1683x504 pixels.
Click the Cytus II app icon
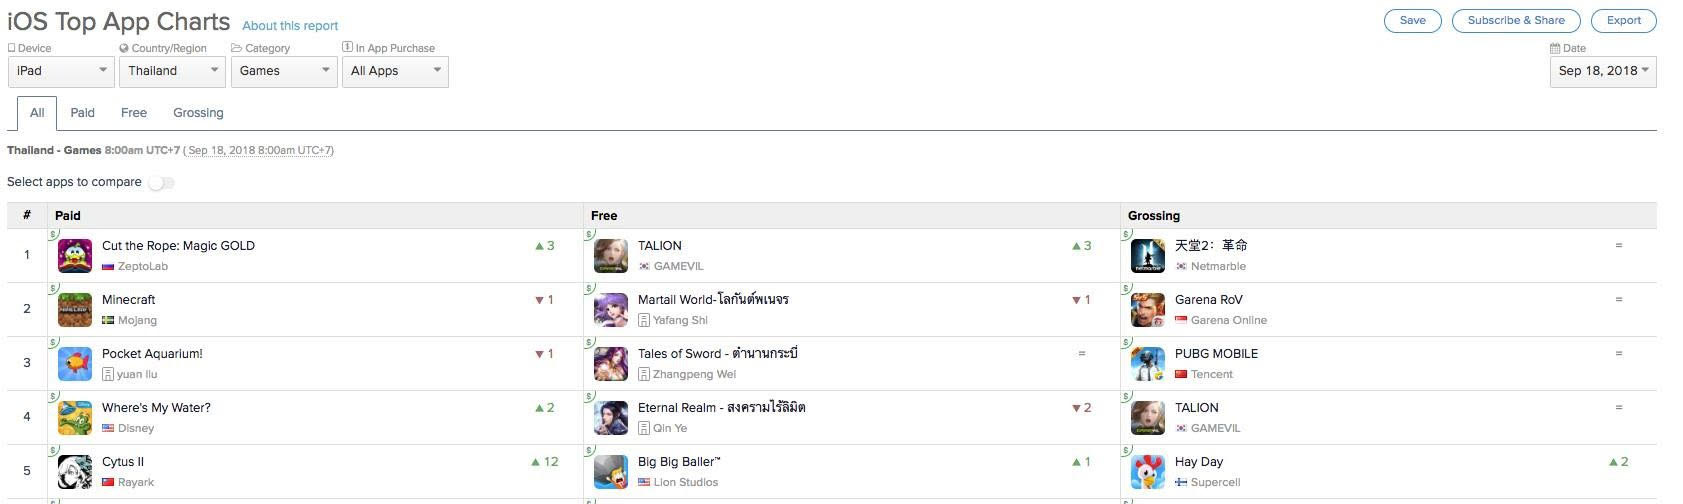tap(75, 472)
